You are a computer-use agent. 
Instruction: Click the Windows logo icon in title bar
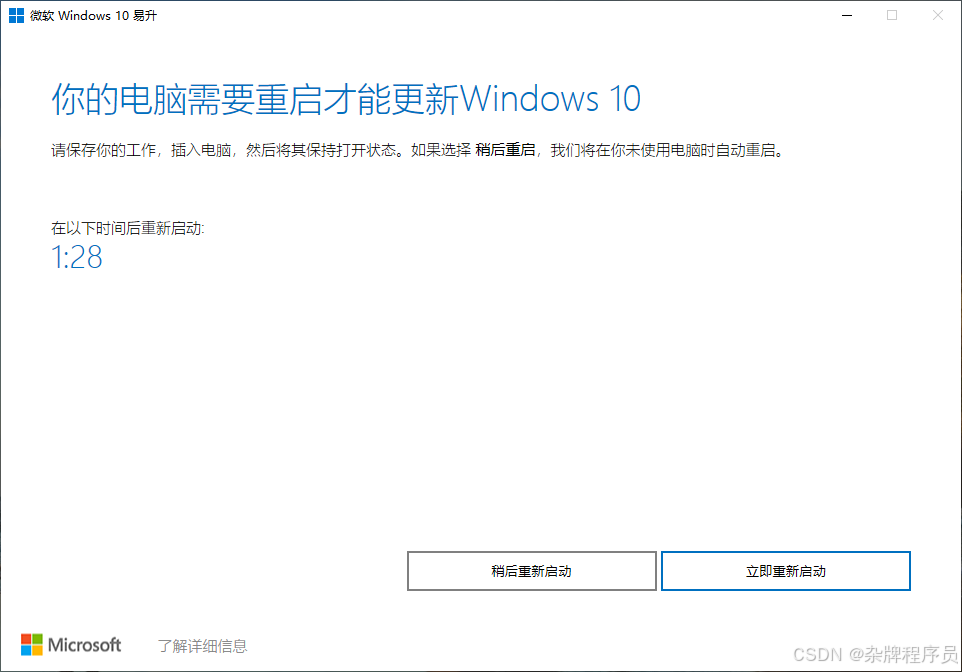coord(17,15)
